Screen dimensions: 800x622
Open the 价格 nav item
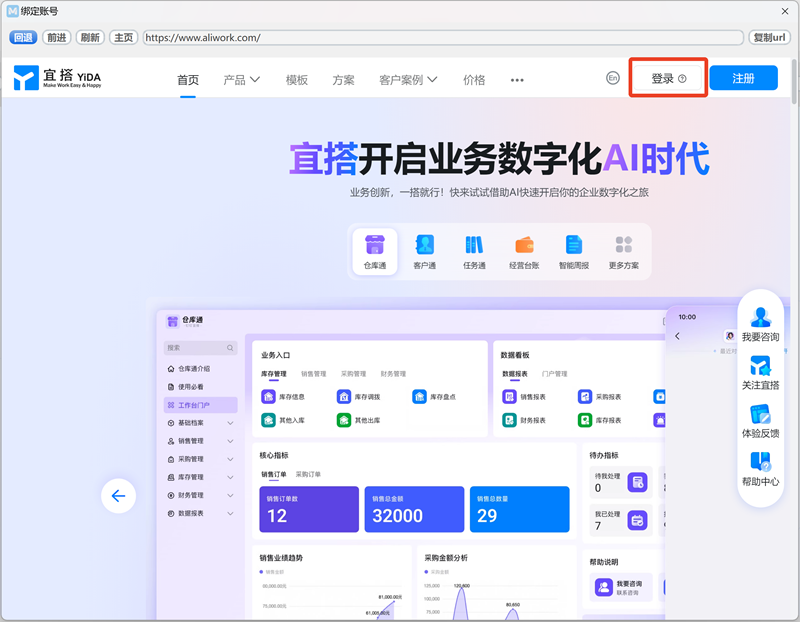(474, 80)
